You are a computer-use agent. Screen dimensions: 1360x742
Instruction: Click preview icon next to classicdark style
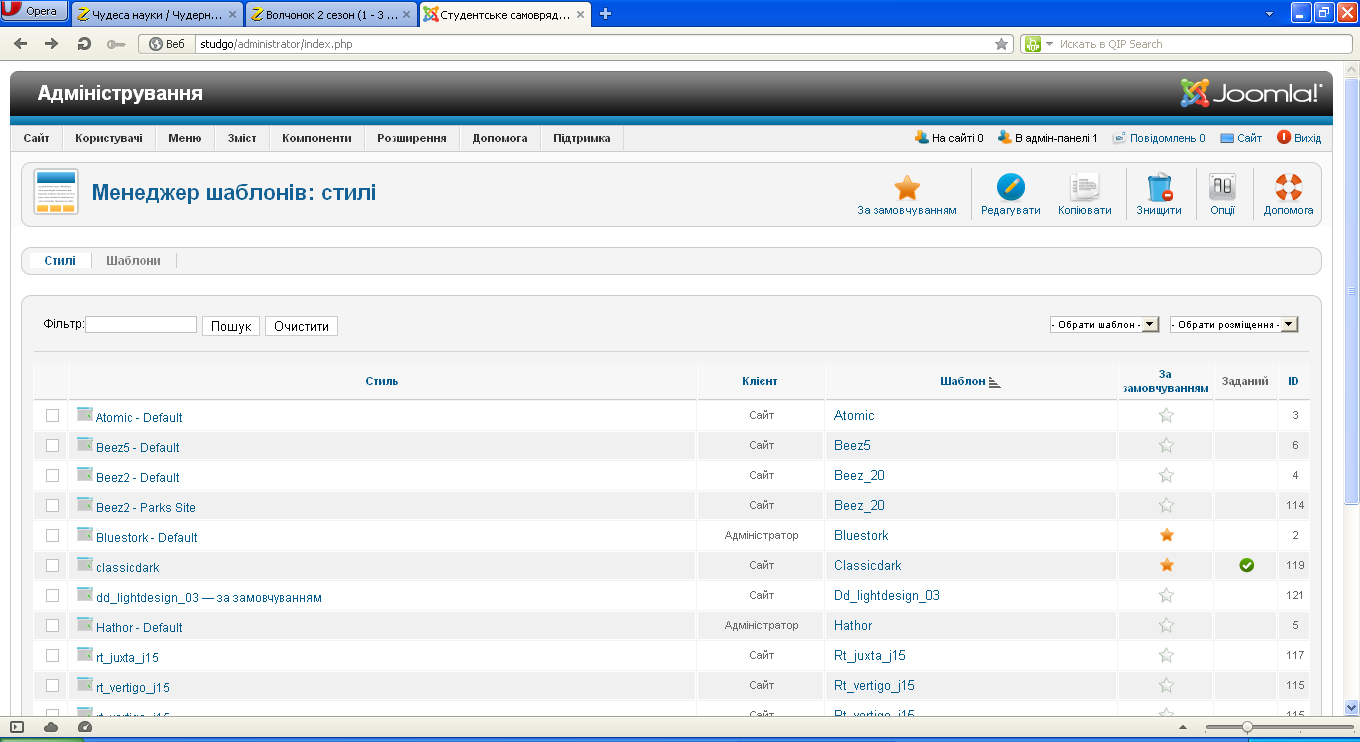(x=85, y=564)
